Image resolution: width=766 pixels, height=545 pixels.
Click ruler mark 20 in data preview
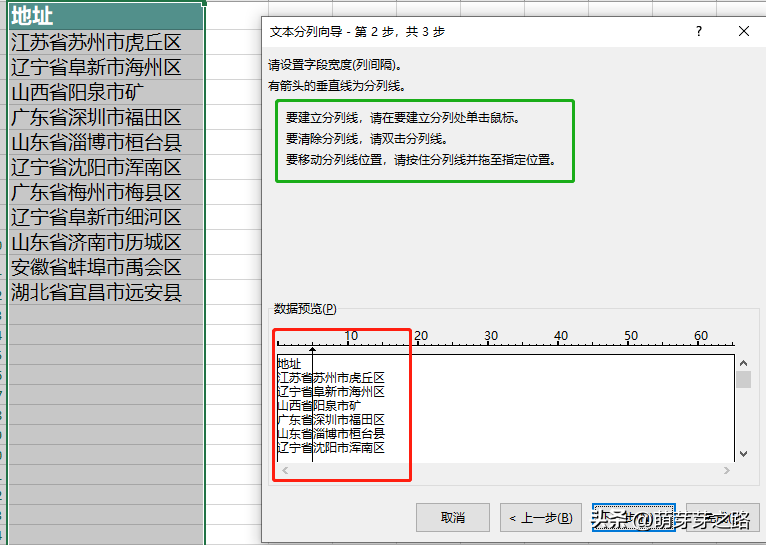[x=421, y=336]
